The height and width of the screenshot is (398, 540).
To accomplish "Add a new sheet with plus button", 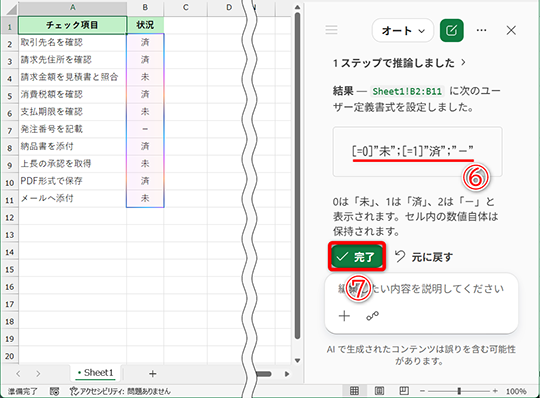I will [x=153, y=374].
